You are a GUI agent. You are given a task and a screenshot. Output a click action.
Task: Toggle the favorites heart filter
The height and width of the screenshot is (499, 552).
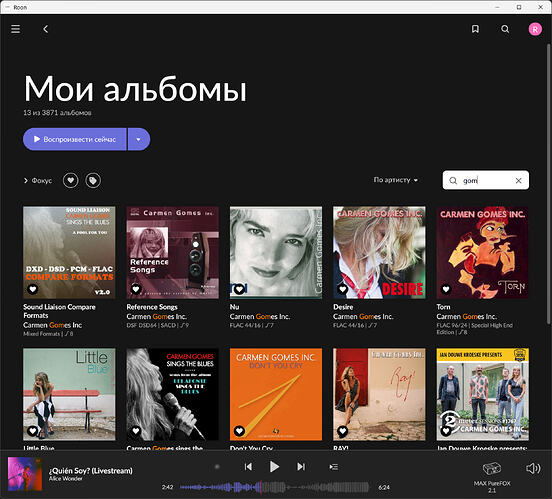(70, 180)
